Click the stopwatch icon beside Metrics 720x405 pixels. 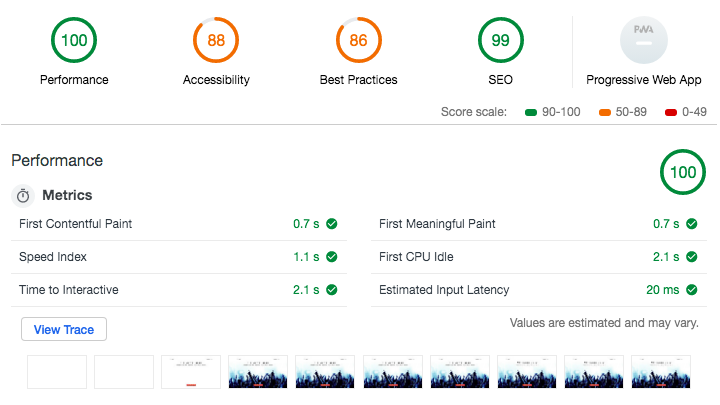23,196
